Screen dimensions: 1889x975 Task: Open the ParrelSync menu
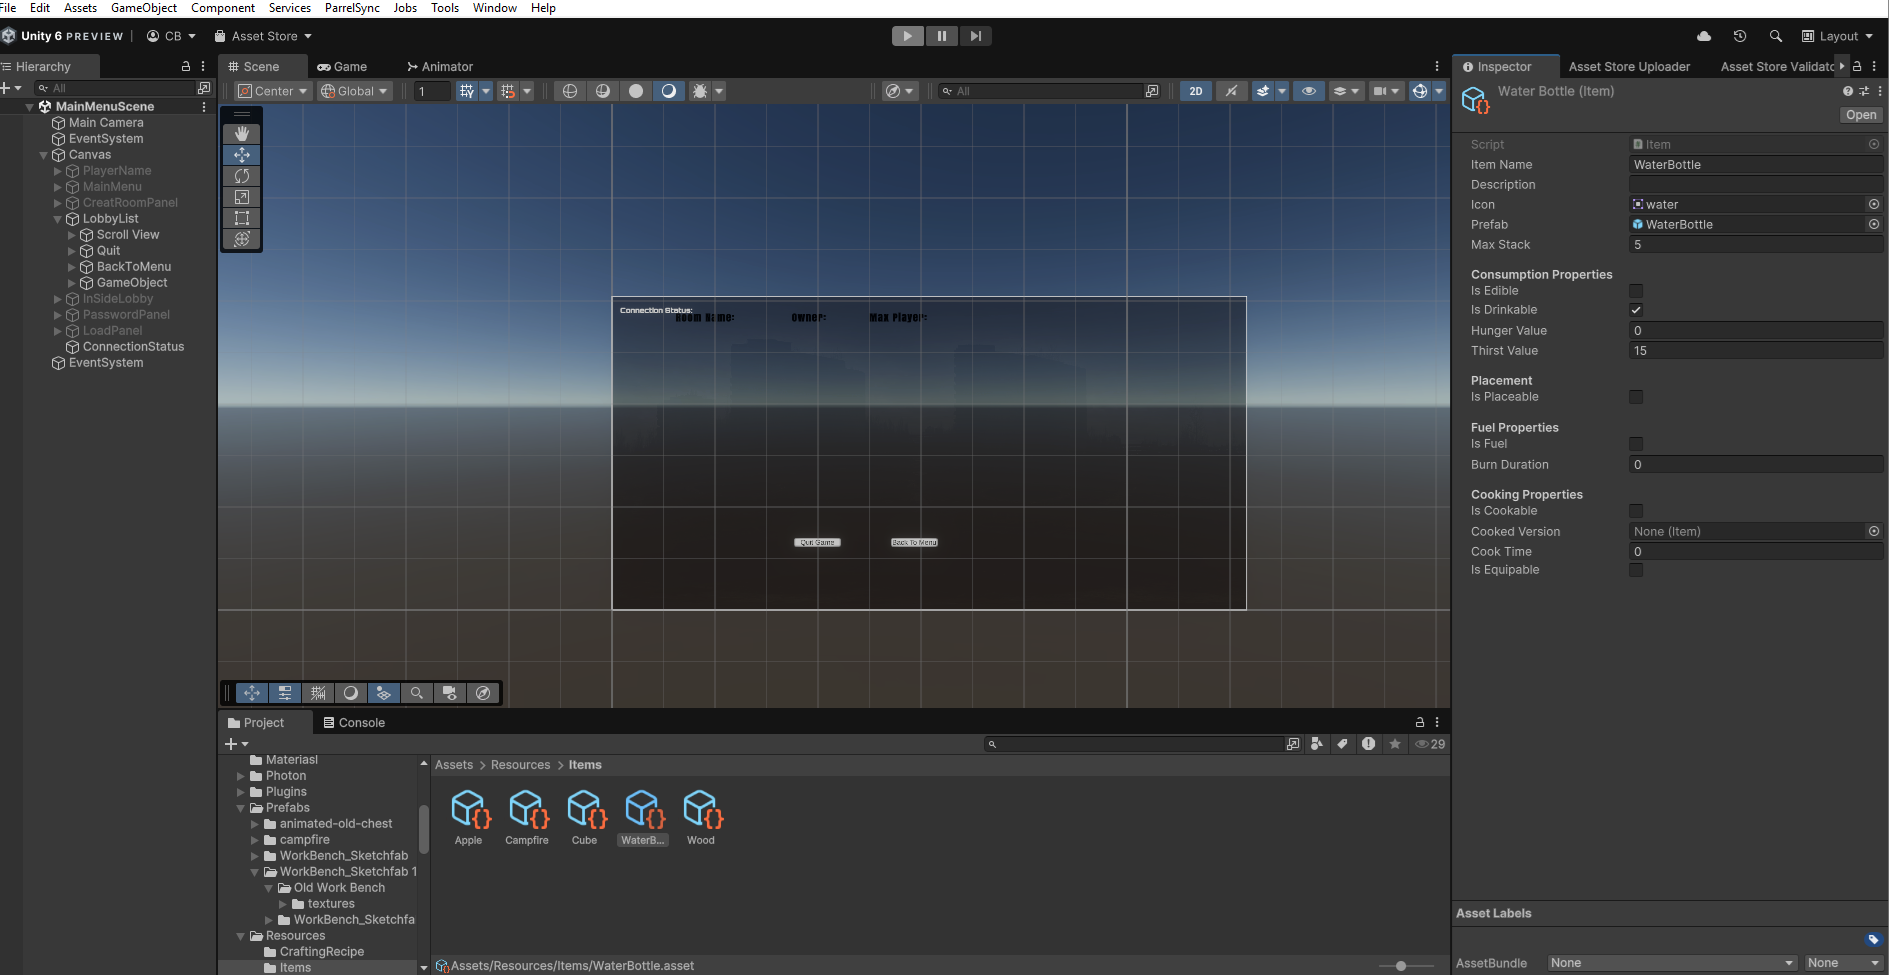pos(352,8)
